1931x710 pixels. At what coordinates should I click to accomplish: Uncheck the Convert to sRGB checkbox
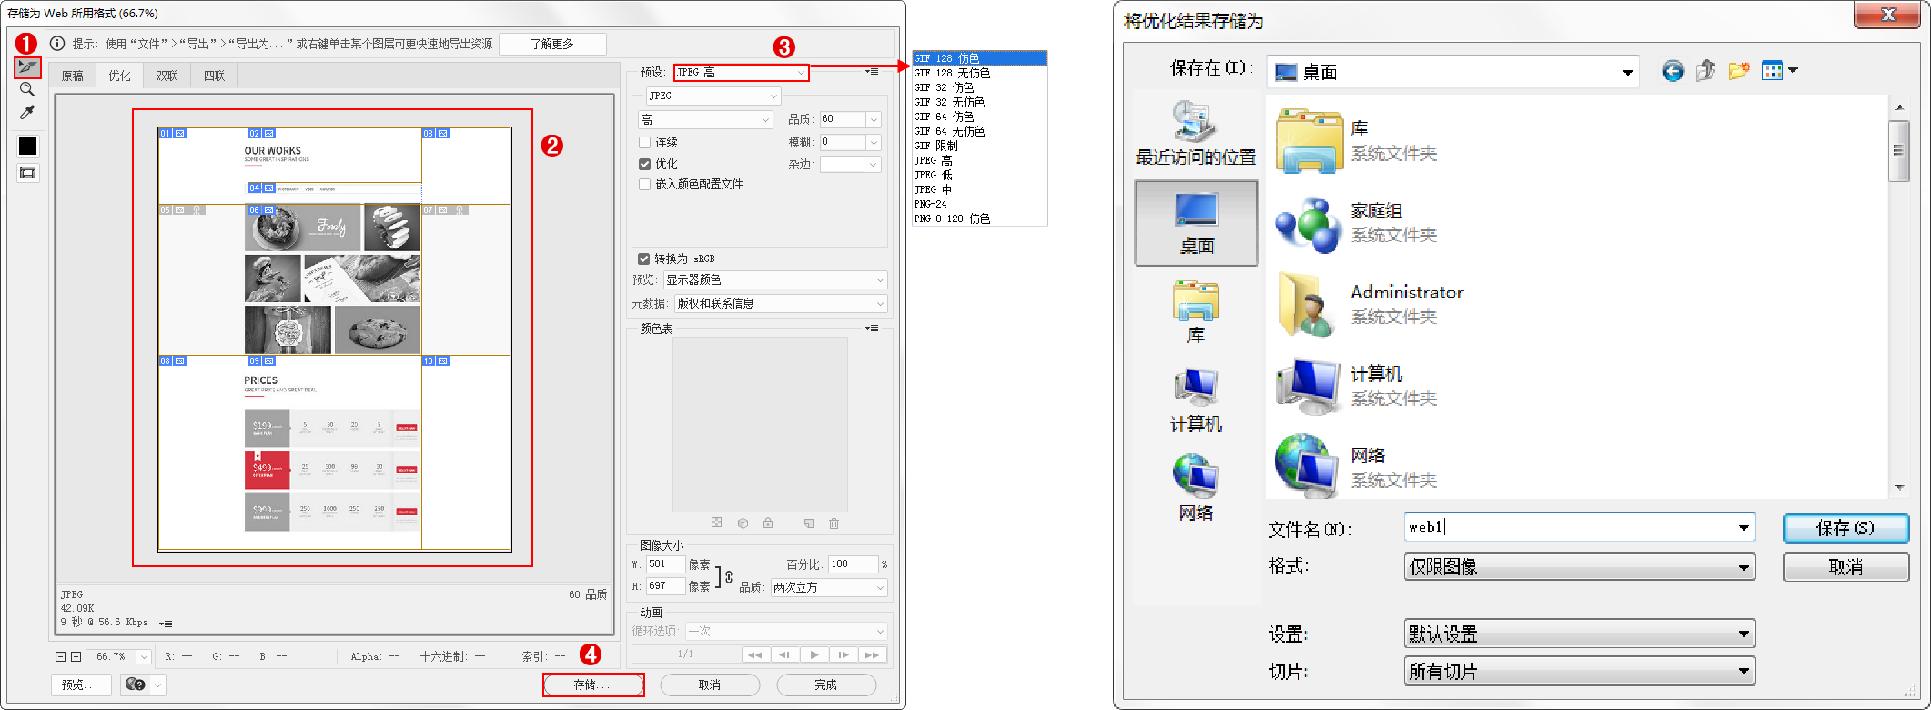(645, 258)
